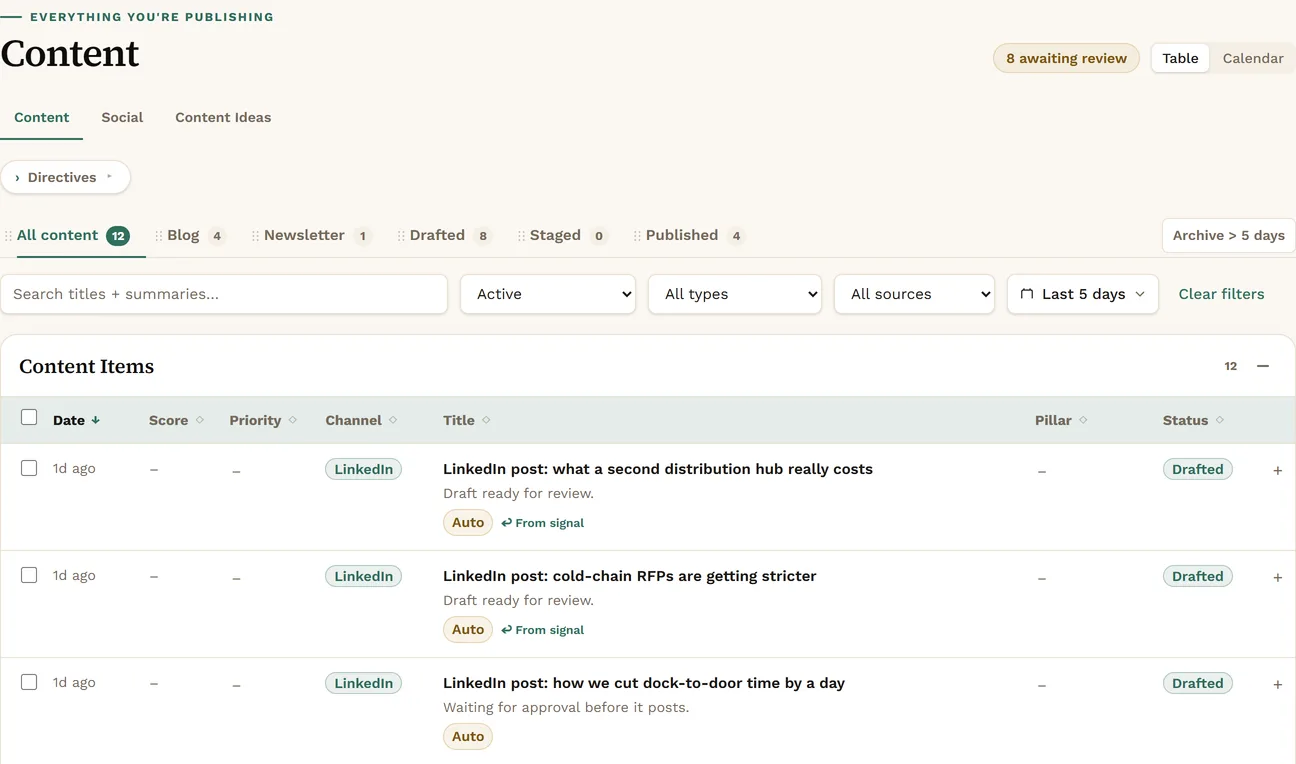Open the Last 5 days date range dropdown

click(x=1083, y=294)
